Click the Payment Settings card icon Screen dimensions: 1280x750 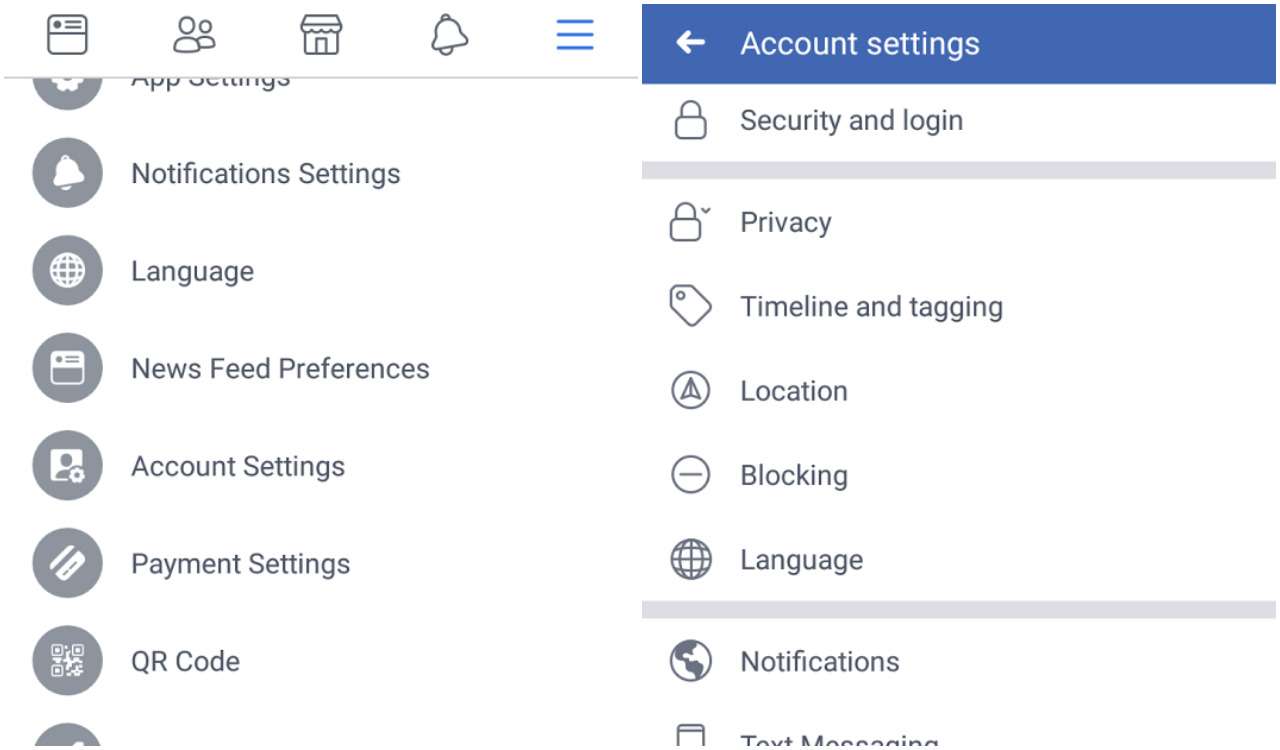(x=68, y=563)
